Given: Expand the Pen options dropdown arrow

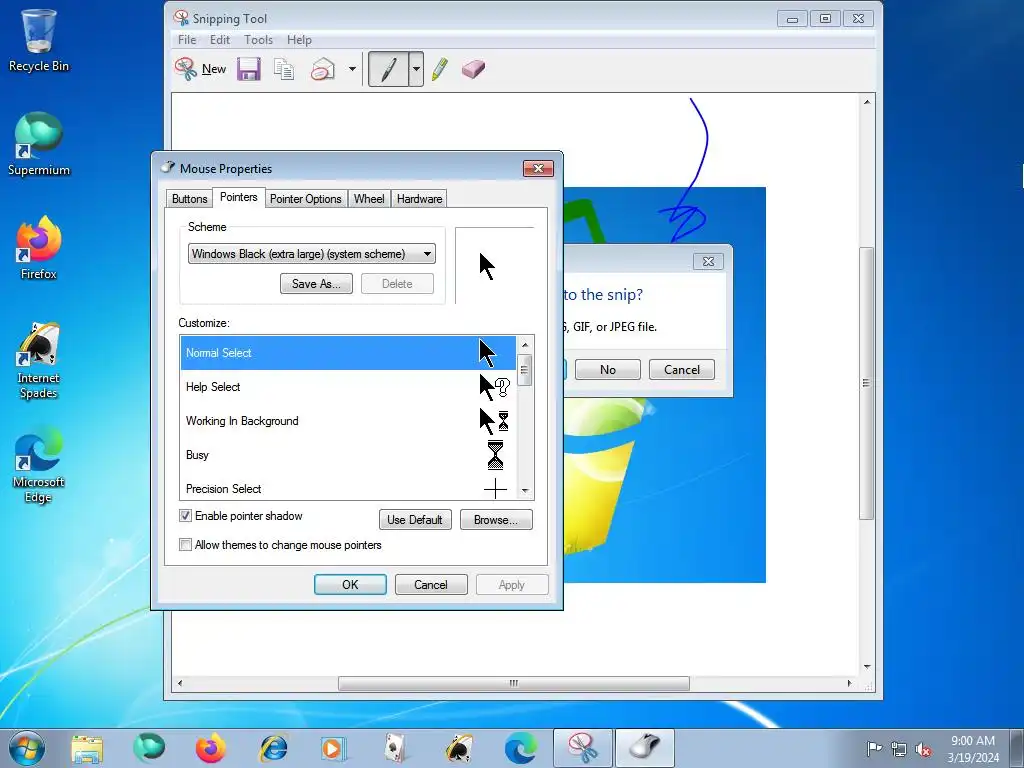Looking at the screenshot, I should [416, 69].
